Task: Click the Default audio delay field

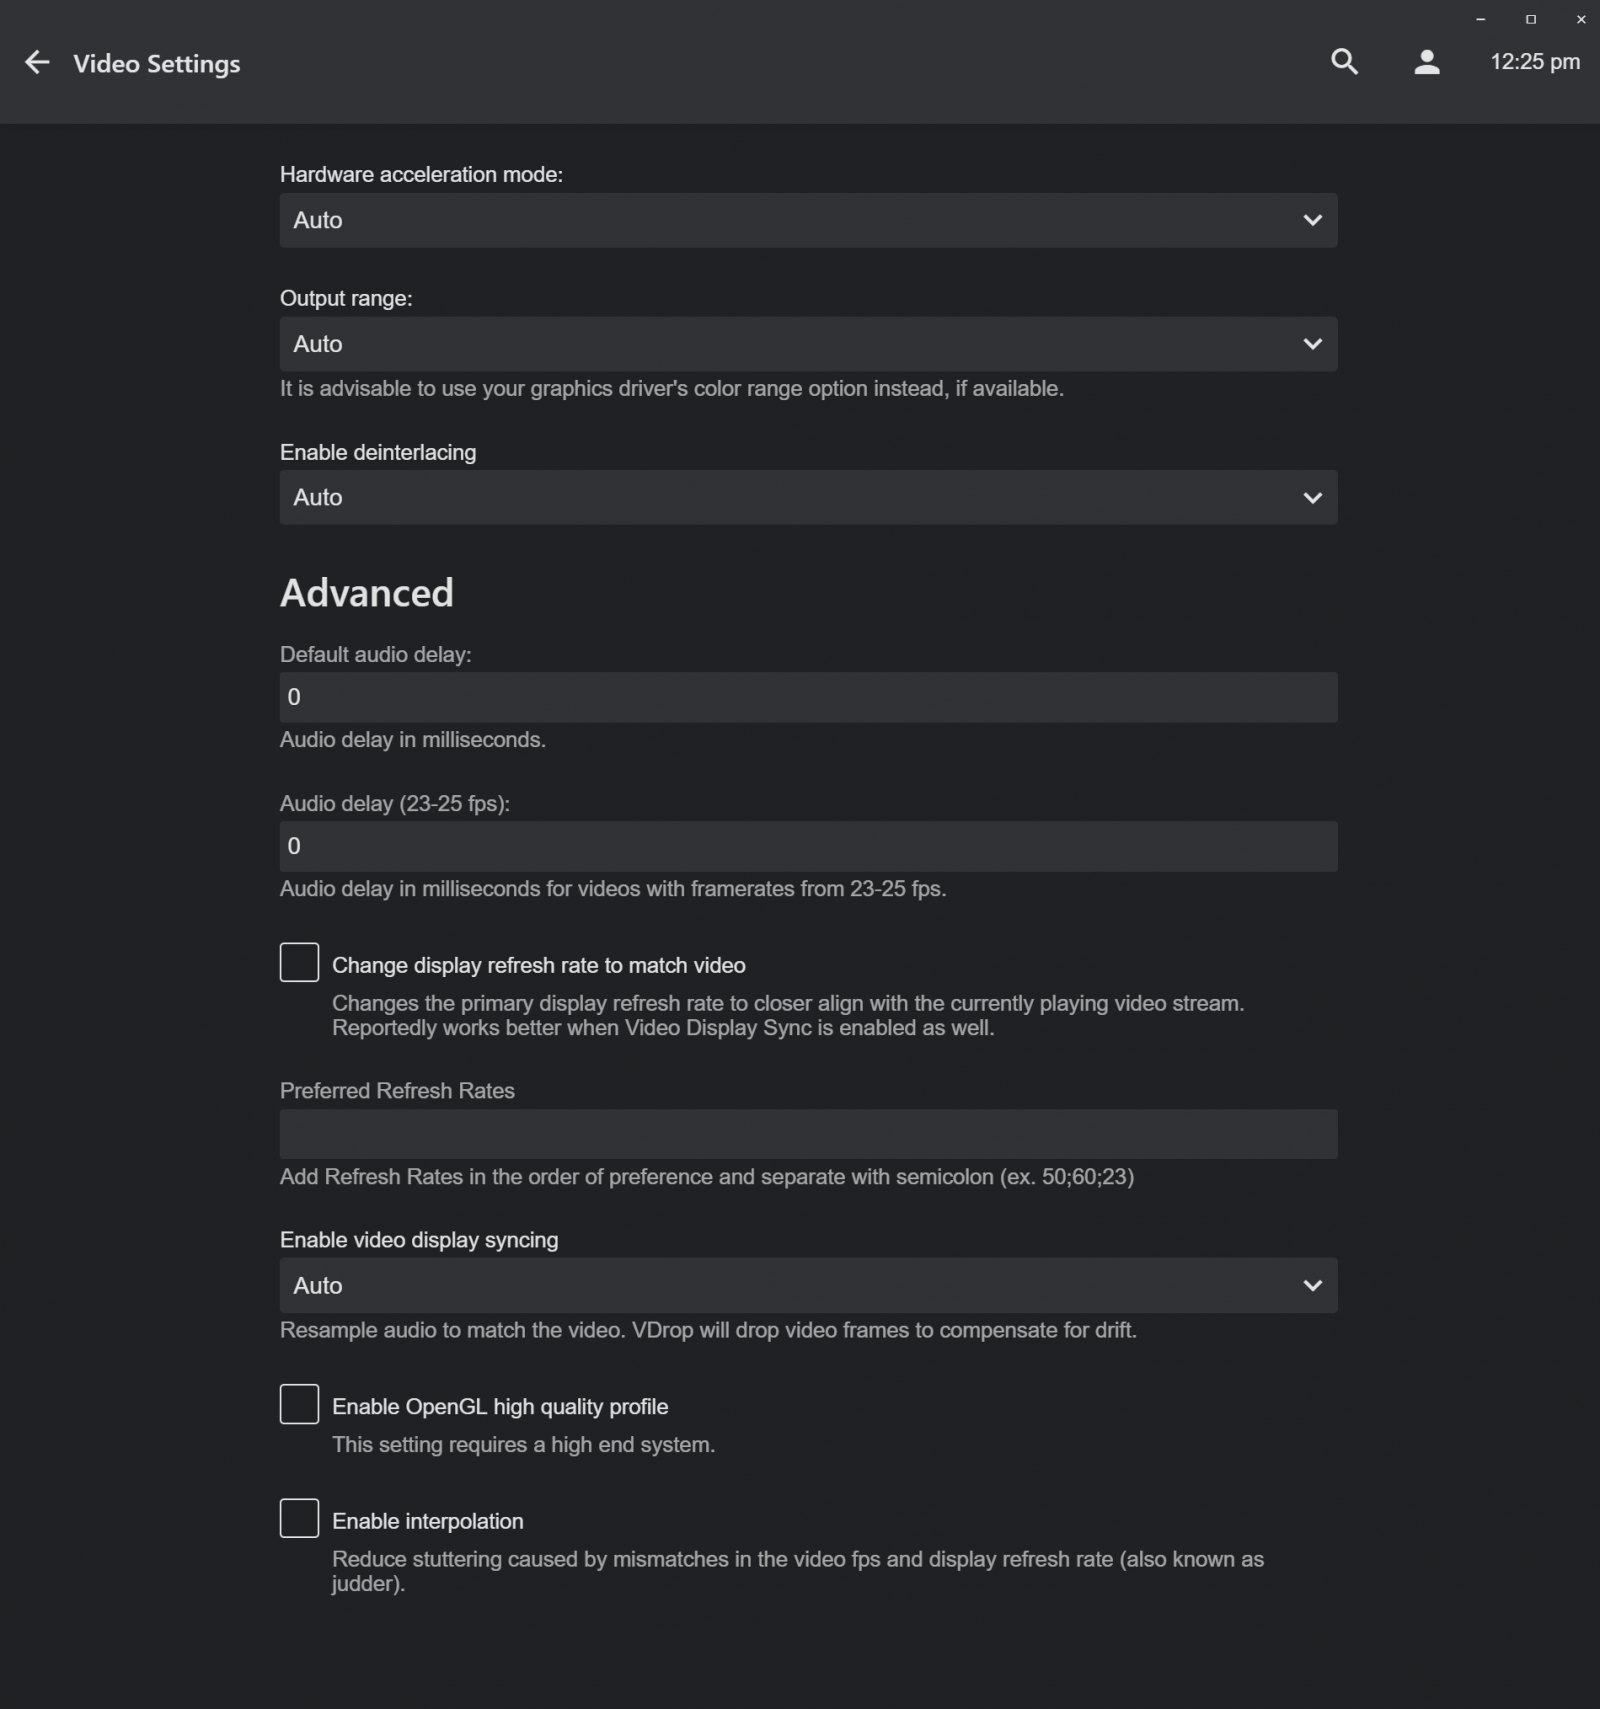Action: (808, 697)
